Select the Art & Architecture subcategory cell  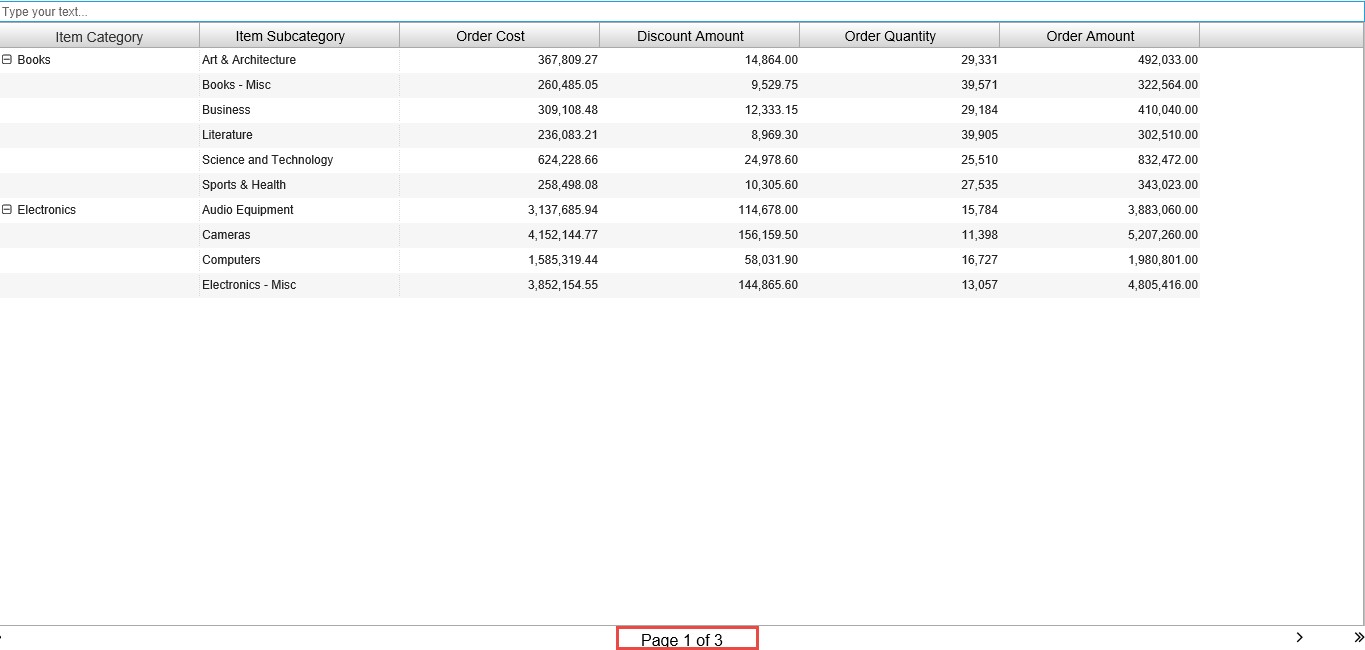pyautogui.click(x=249, y=60)
